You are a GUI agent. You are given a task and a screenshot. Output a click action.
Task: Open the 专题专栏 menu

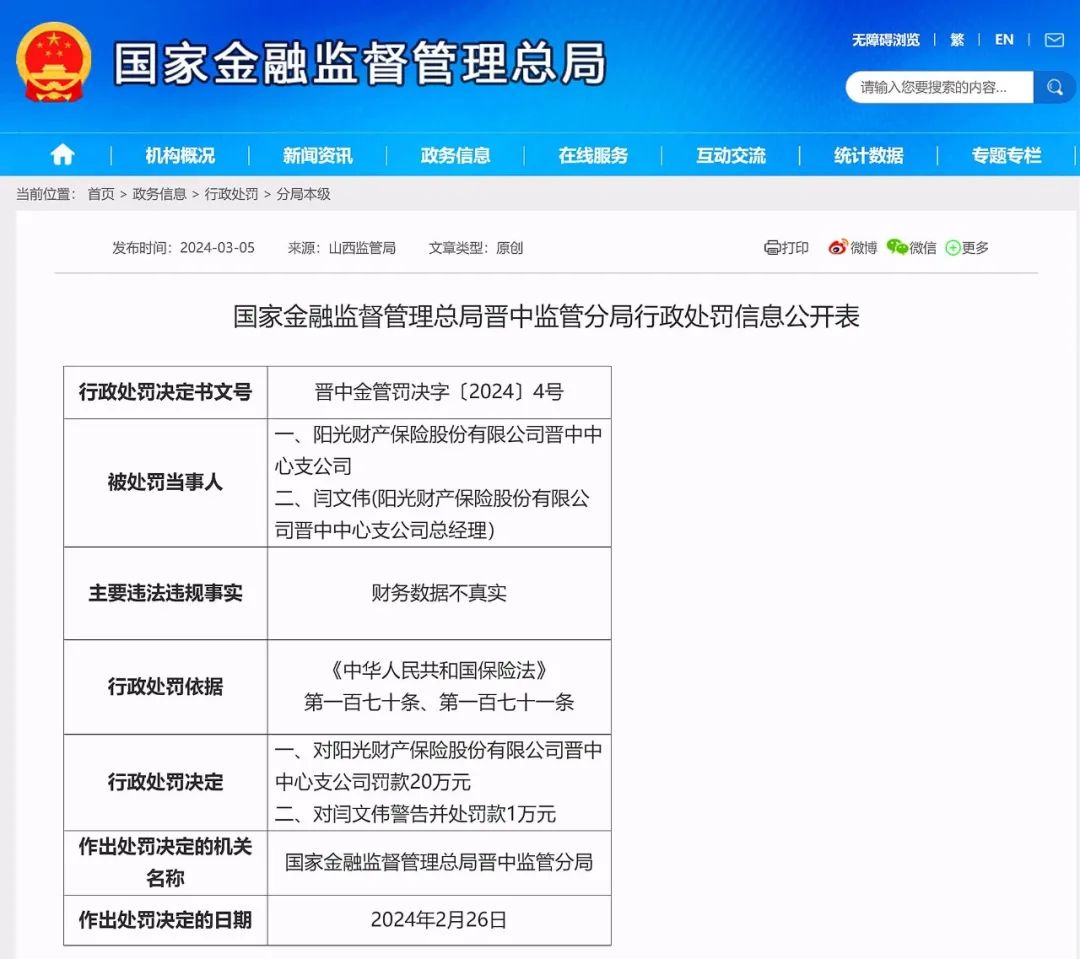click(1006, 155)
